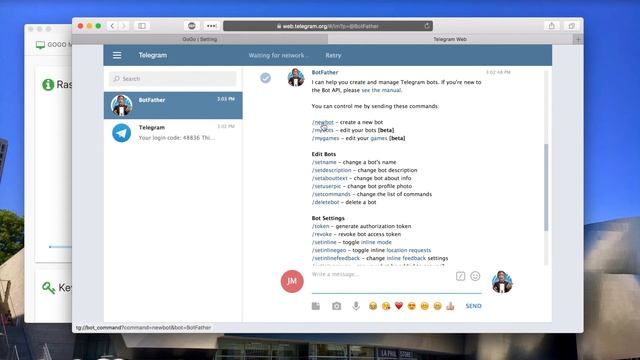
Task: Click the /deletebot command link
Action: (325, 202)
